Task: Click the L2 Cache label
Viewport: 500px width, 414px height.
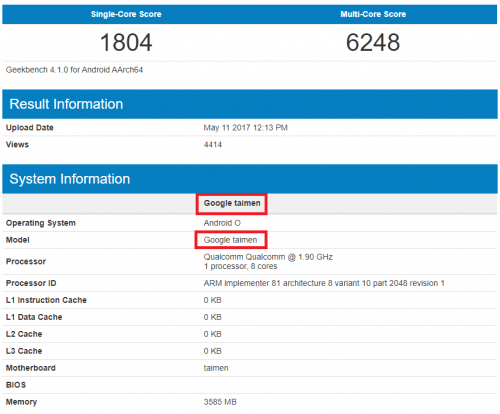Action: pos(24,334)
